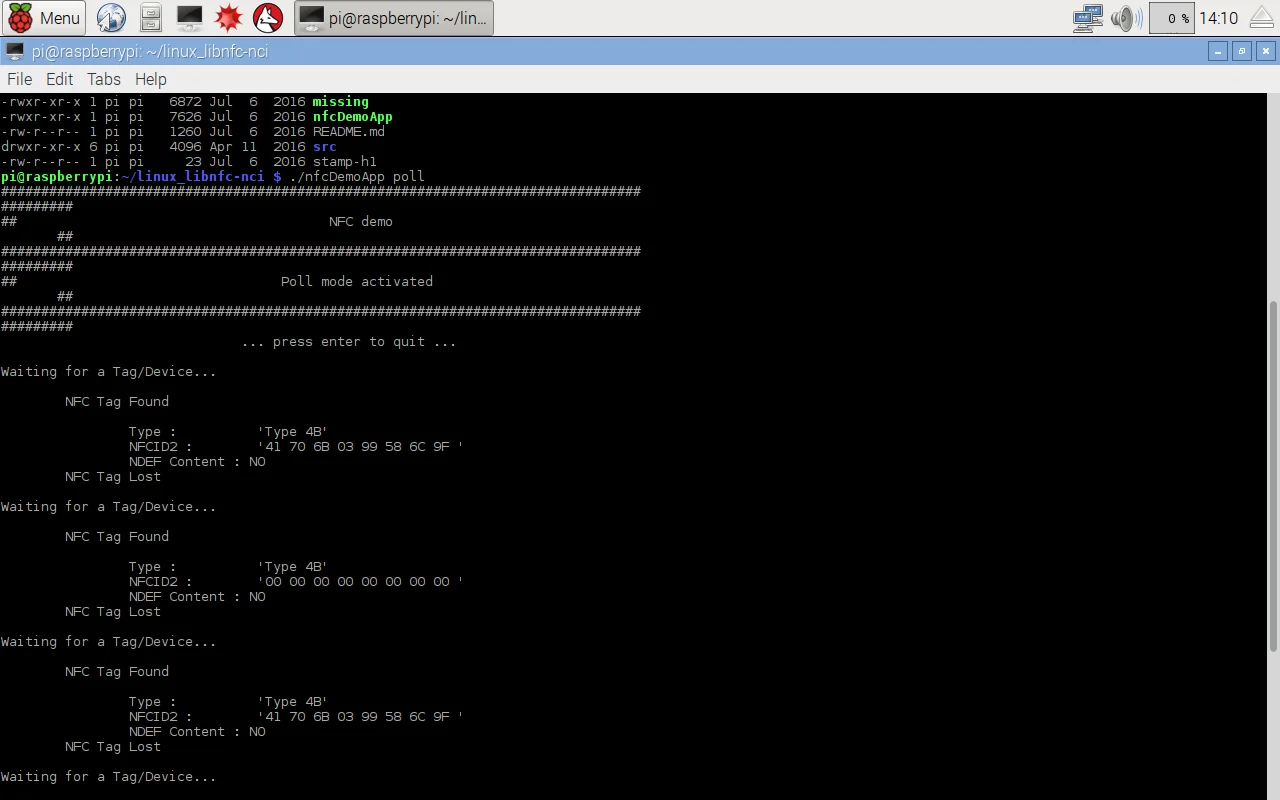Launch the web browser globe icon

click(x=111, y=18)
